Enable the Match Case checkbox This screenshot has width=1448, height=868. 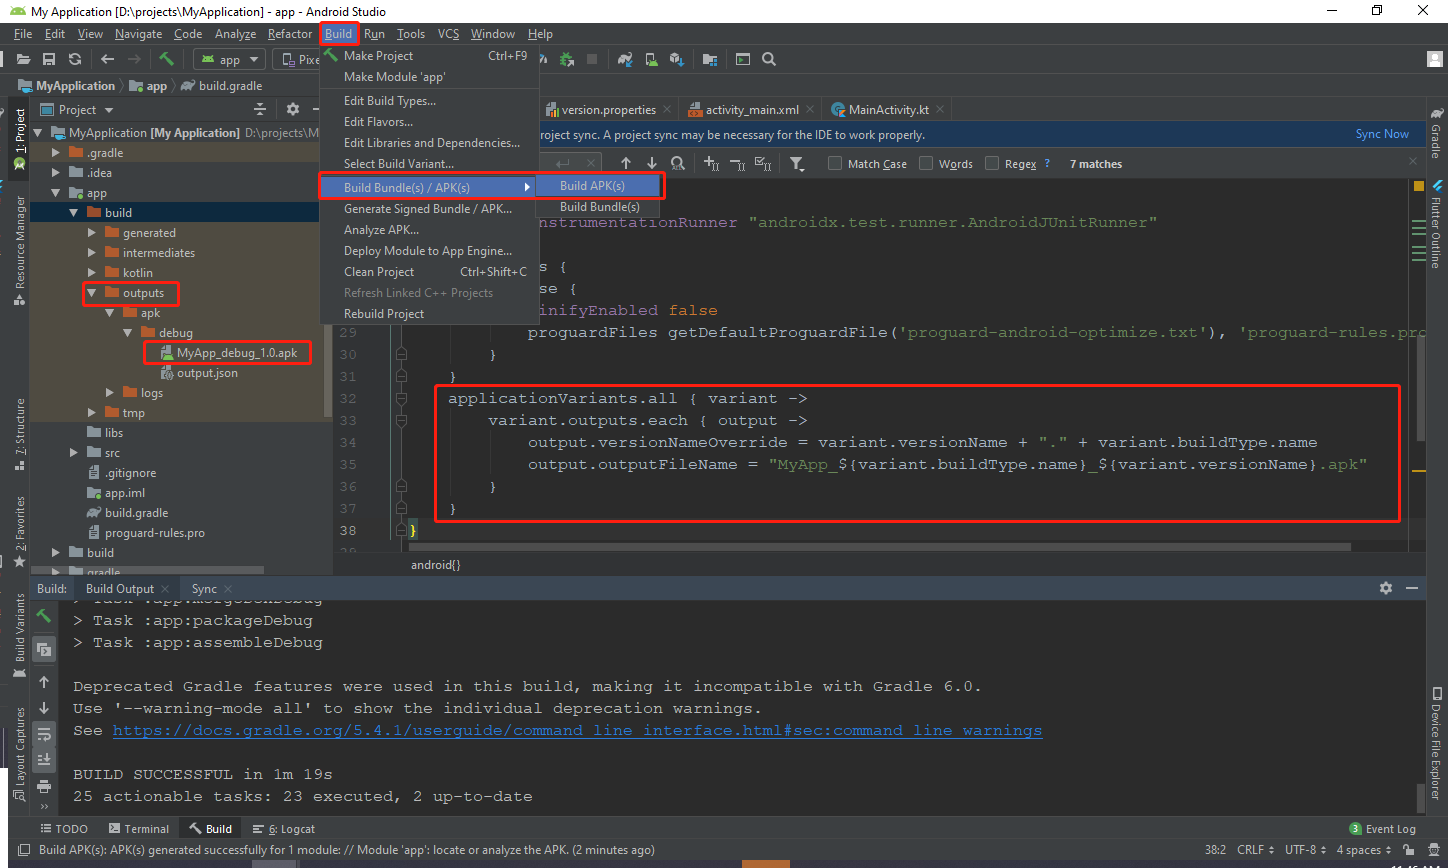pyautogui.click(x=836, y=163)
